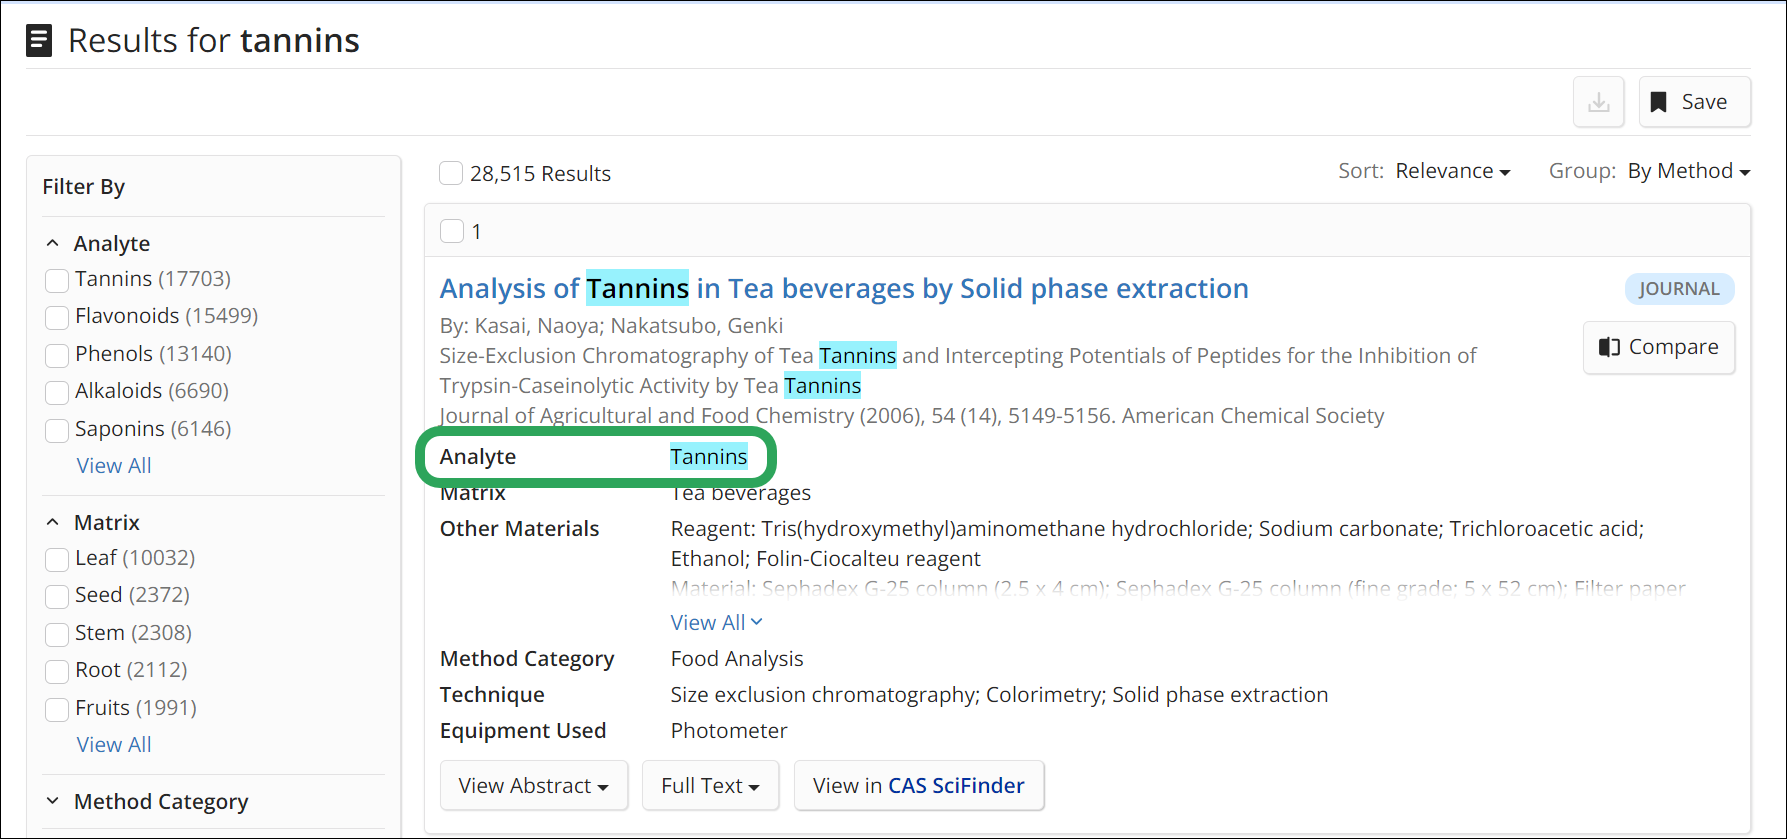The width and height of the screenshot is (1787, 839).
Task: Select result number 1 checkbox
Action: click(x=452, y=231)
